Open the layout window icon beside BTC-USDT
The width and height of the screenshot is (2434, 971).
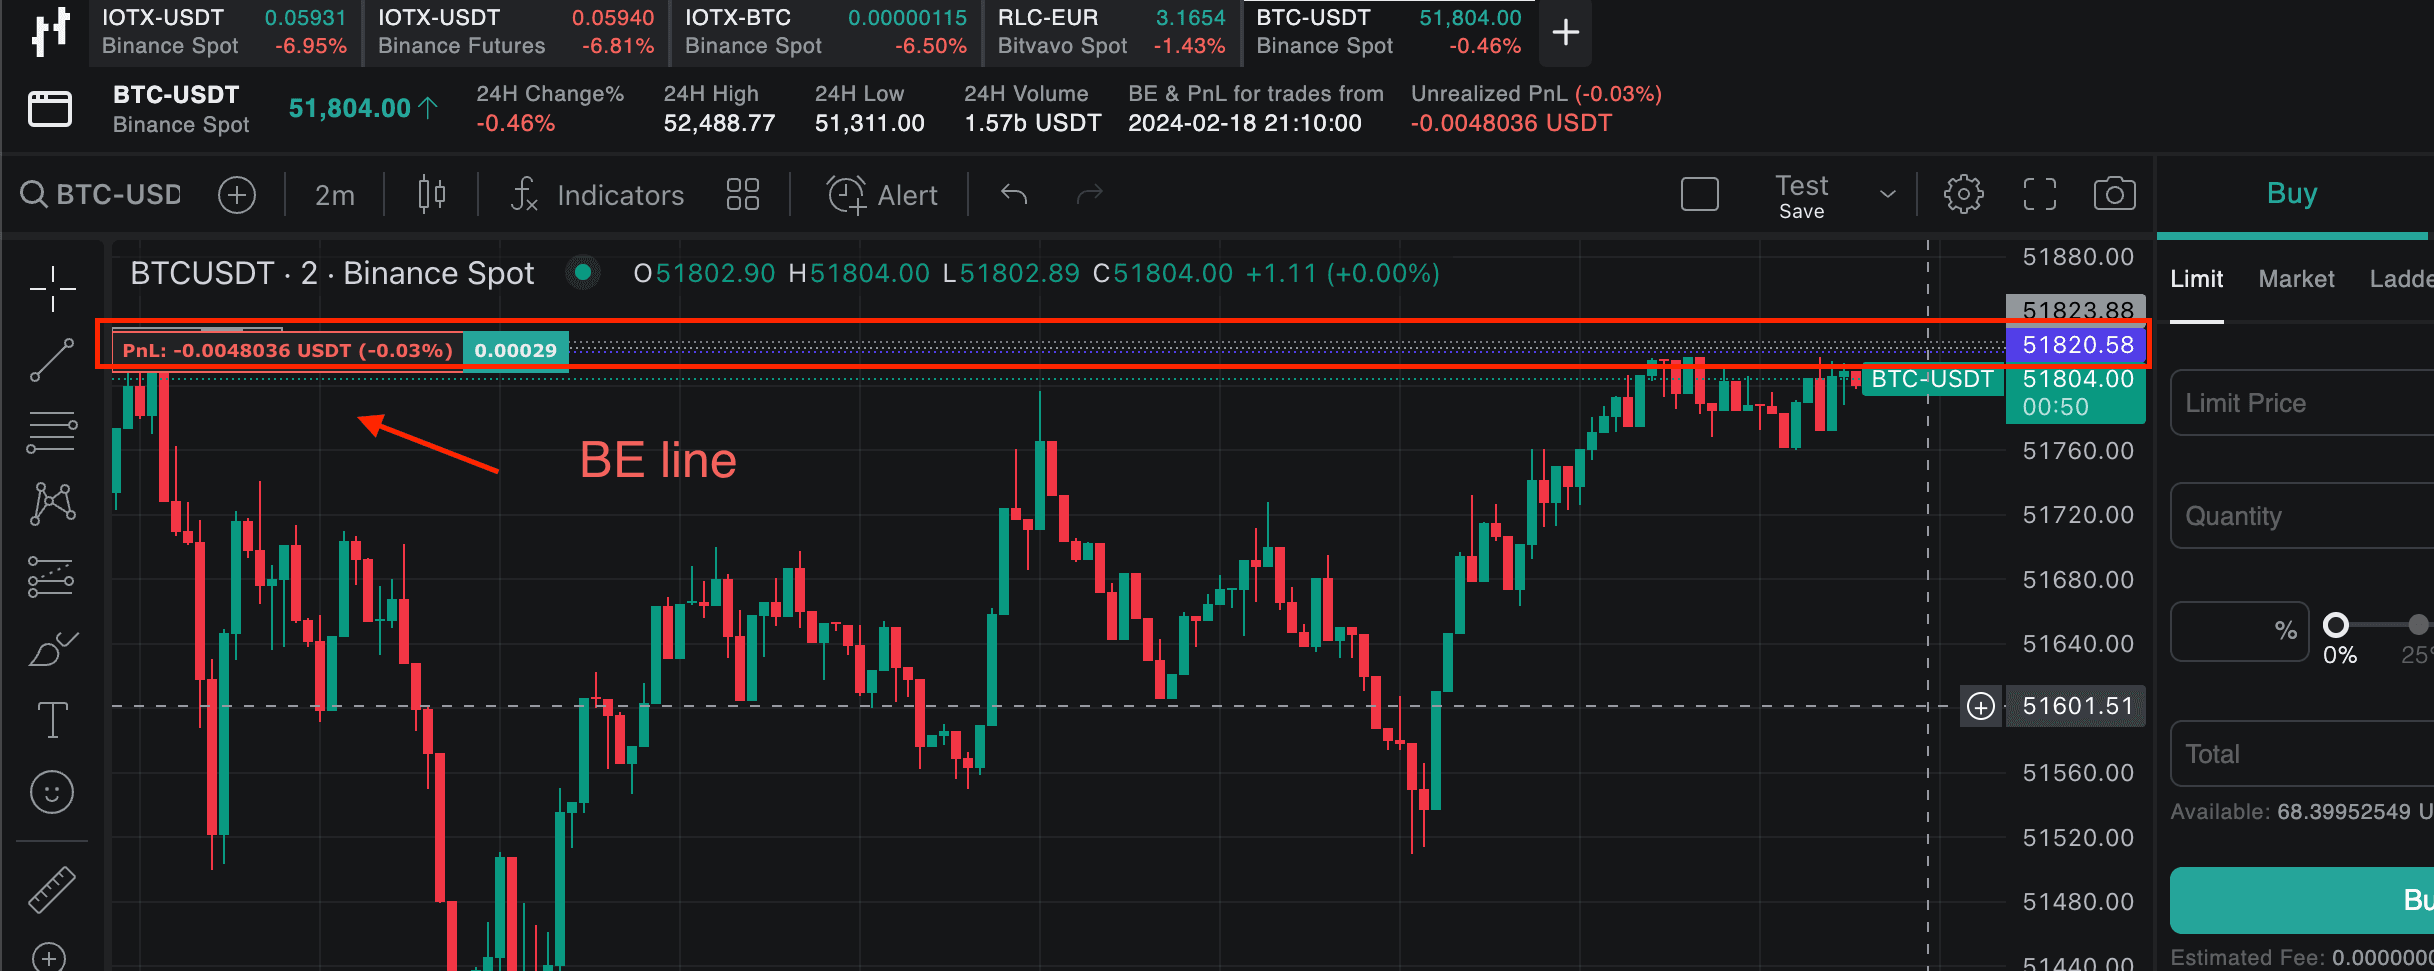click(50, 108)
